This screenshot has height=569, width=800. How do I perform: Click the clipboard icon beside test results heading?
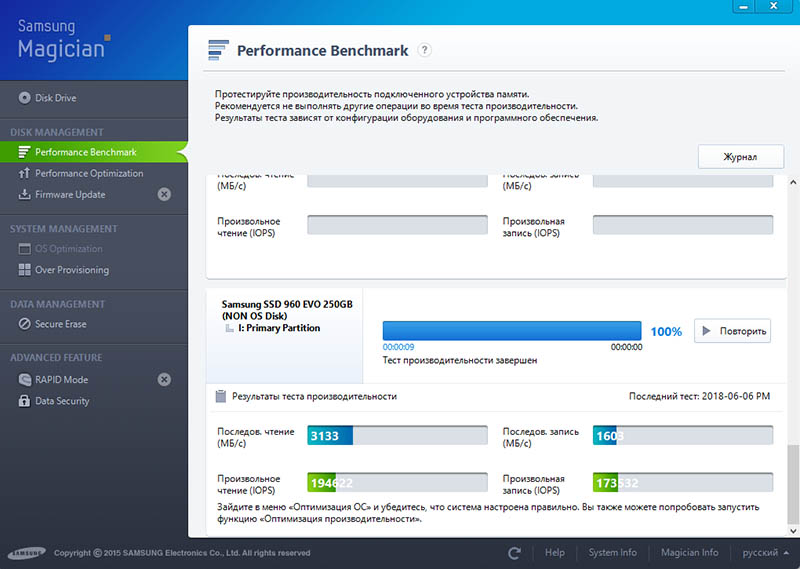[x=221, y=396]
